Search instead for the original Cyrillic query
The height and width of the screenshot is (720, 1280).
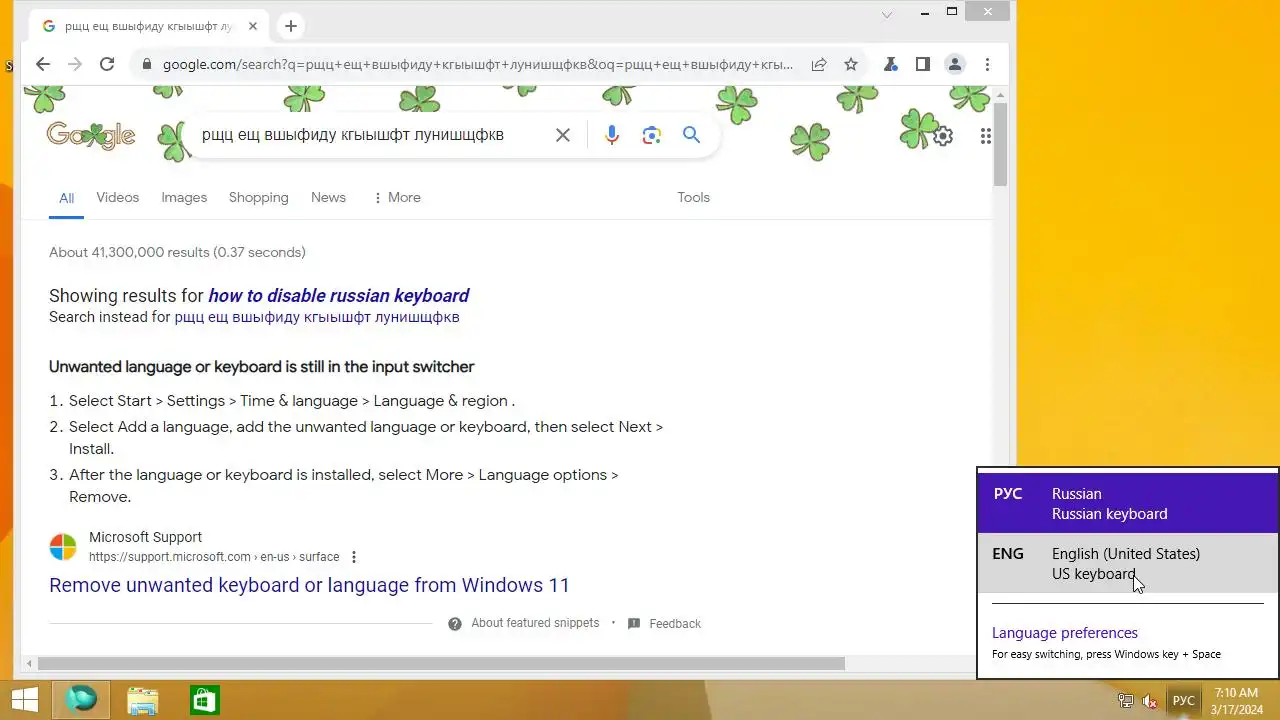(x=317, y=317)
